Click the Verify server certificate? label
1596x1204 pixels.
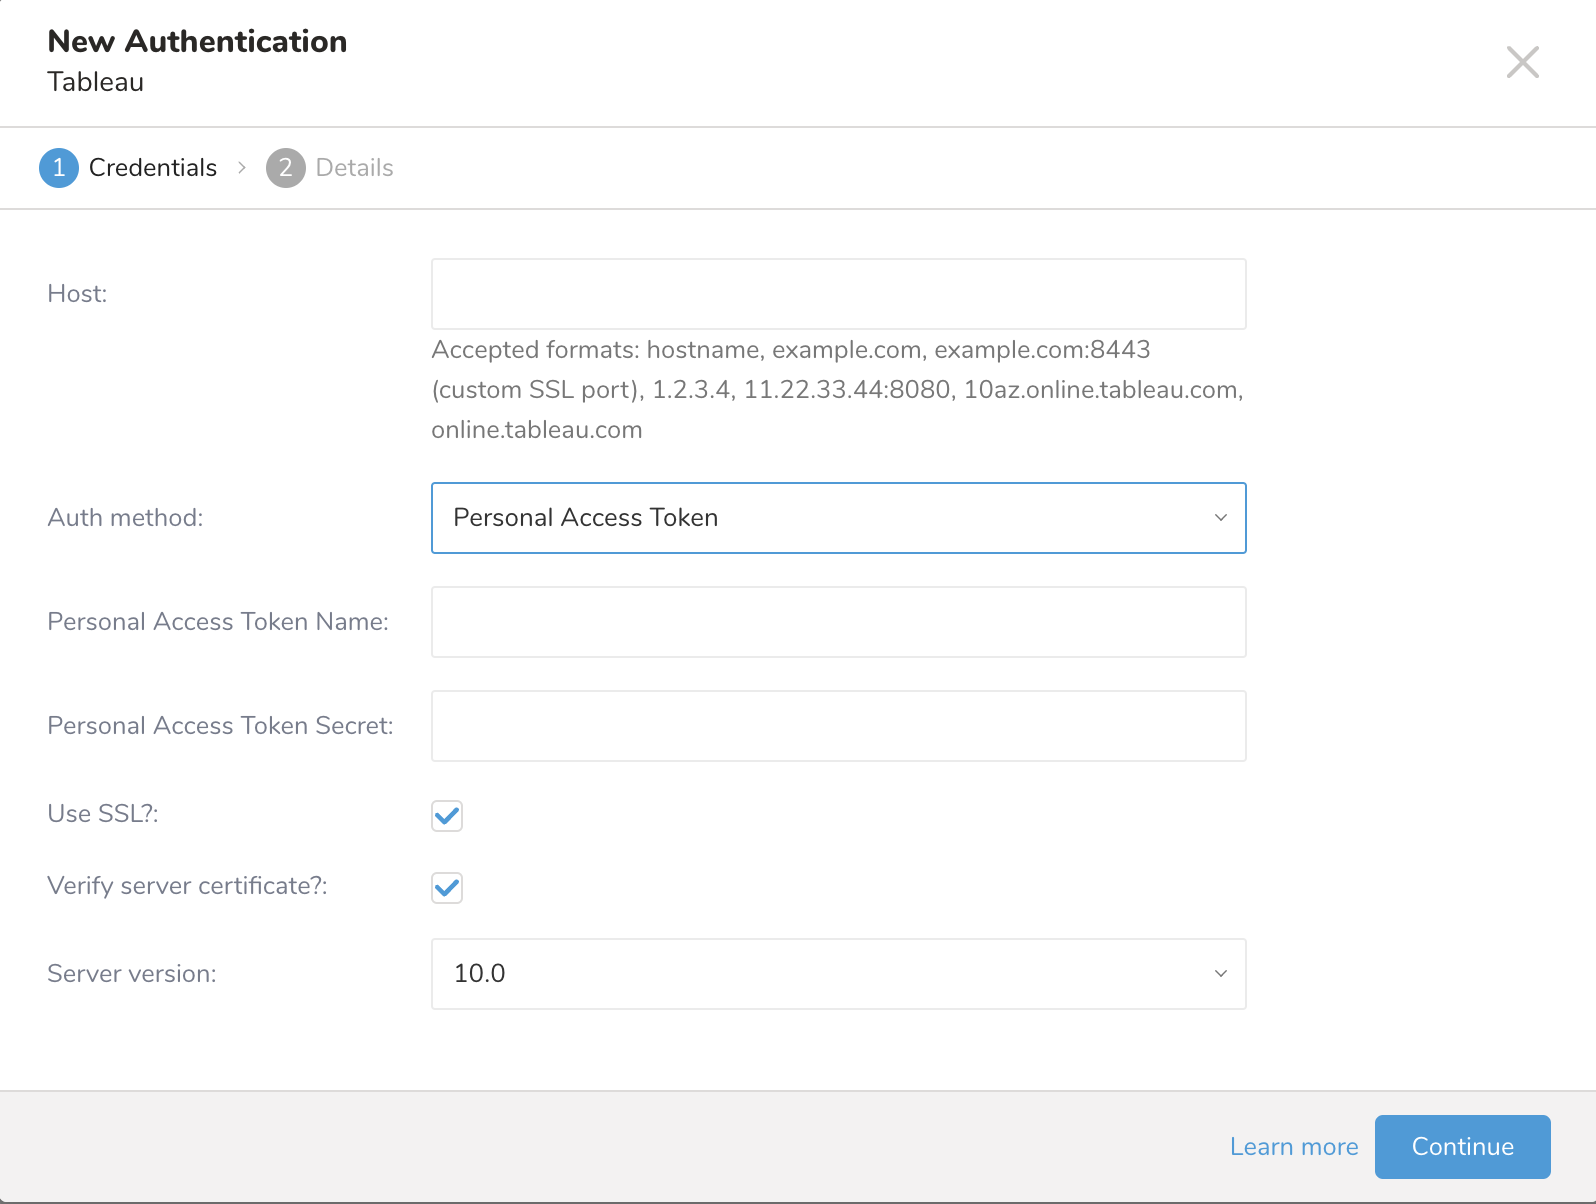tap(187, 886)
